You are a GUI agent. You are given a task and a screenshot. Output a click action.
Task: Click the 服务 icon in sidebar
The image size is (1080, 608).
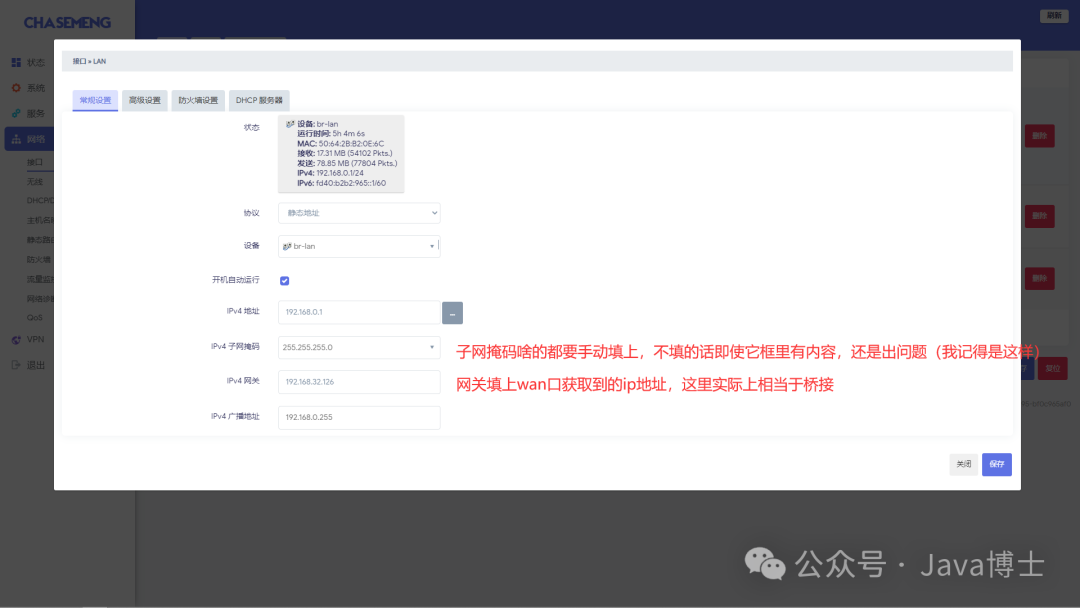[17, 112]
